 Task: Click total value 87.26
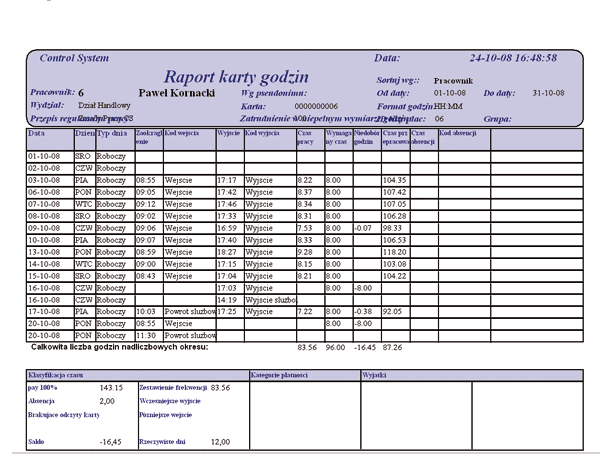point(392,348)
